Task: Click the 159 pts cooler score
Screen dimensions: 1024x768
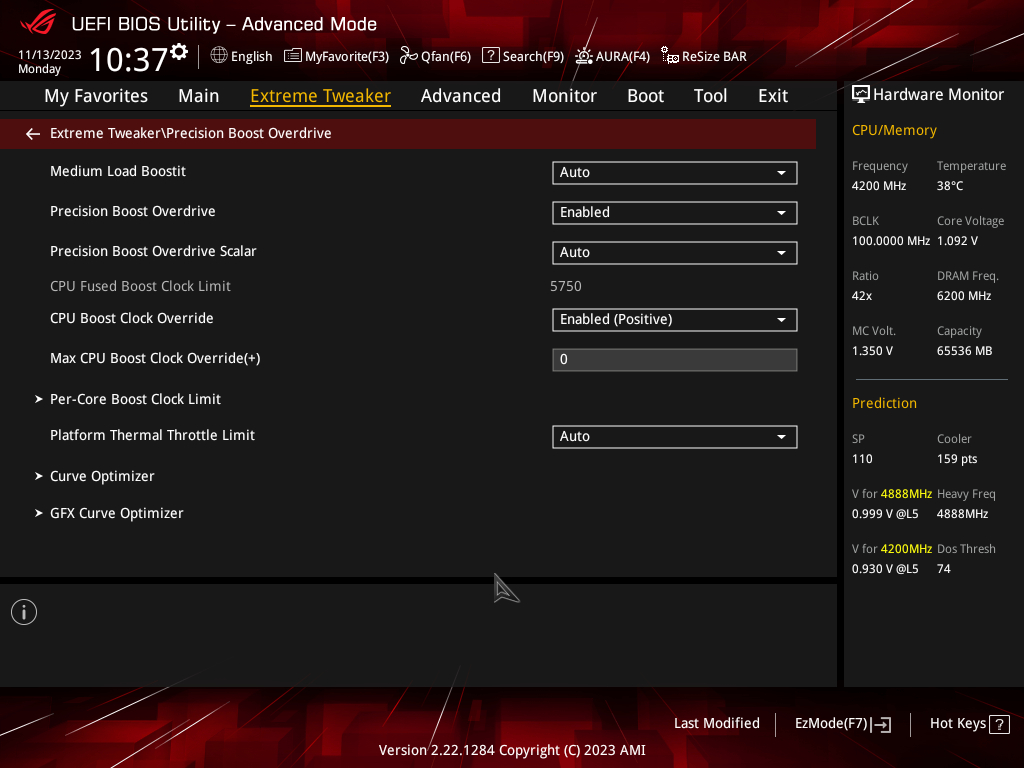Action: [x=957, y=459]
